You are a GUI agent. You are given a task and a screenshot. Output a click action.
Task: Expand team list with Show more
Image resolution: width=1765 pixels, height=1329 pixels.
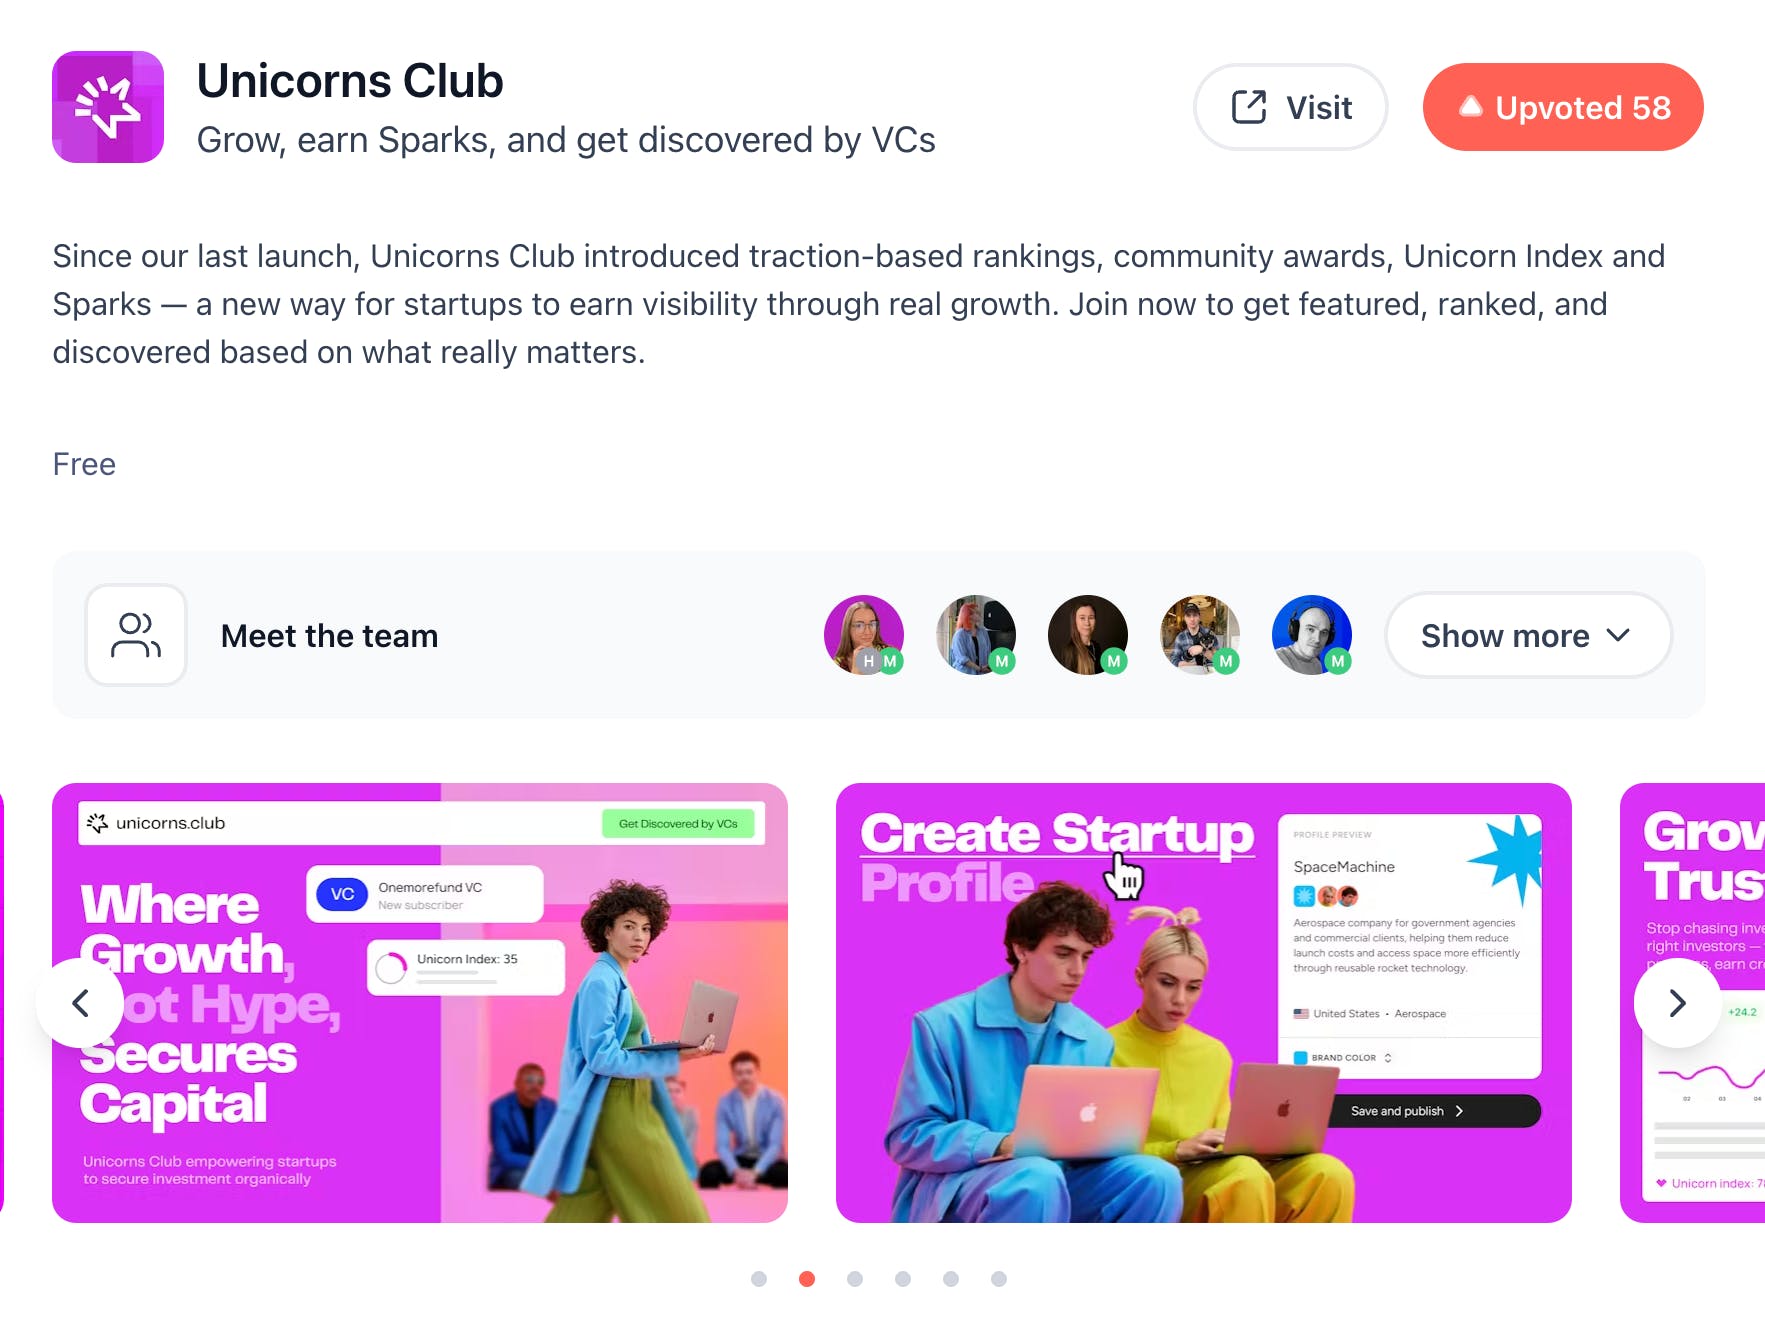pos(1528,635)
